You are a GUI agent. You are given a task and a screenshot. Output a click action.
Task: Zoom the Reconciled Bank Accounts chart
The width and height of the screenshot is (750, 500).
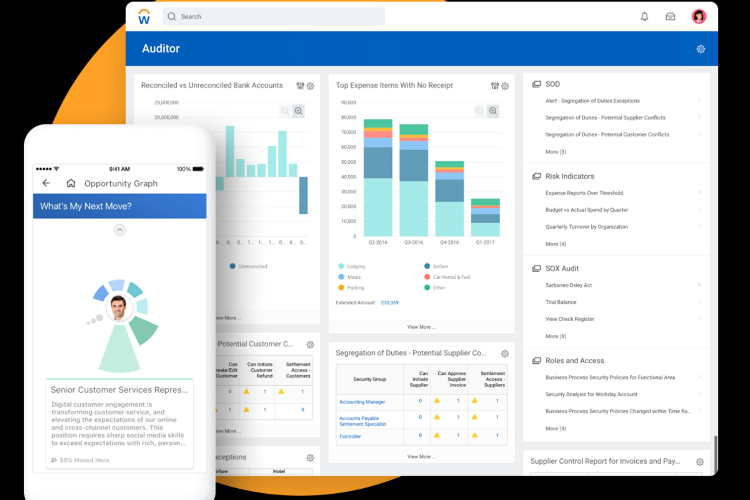pos(298,111)
